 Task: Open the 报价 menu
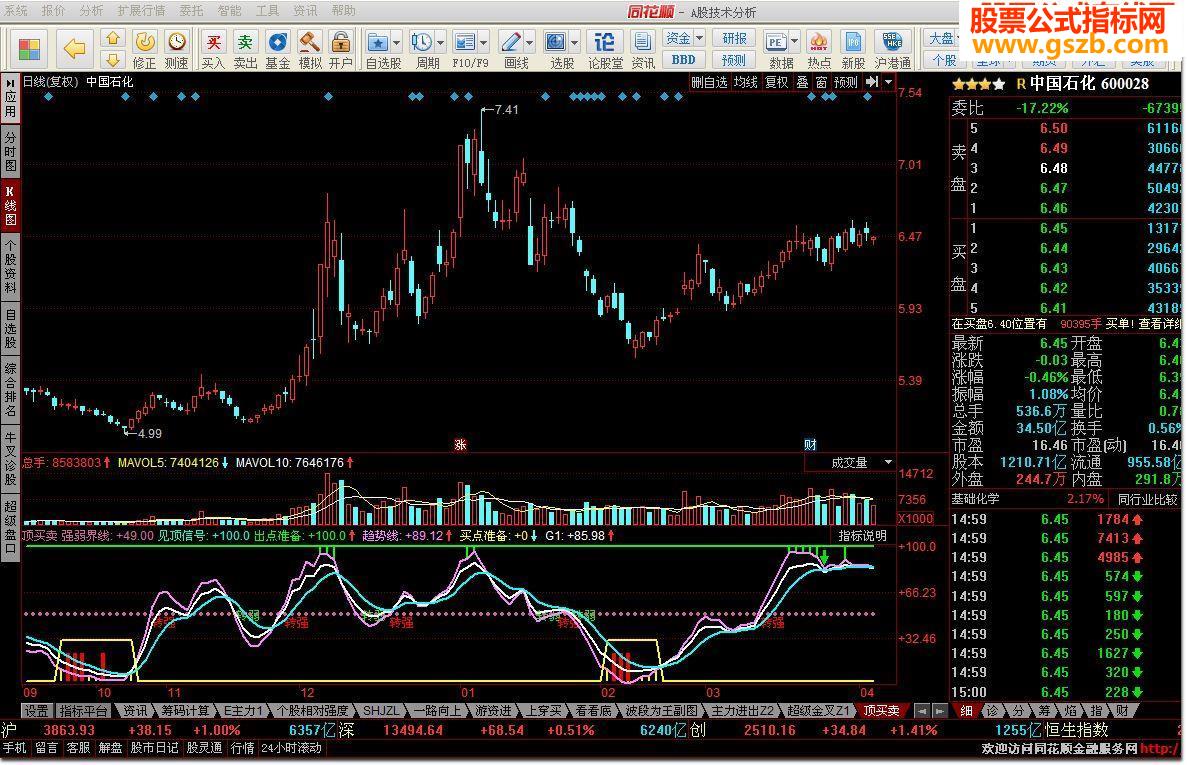tap(53, 11)
